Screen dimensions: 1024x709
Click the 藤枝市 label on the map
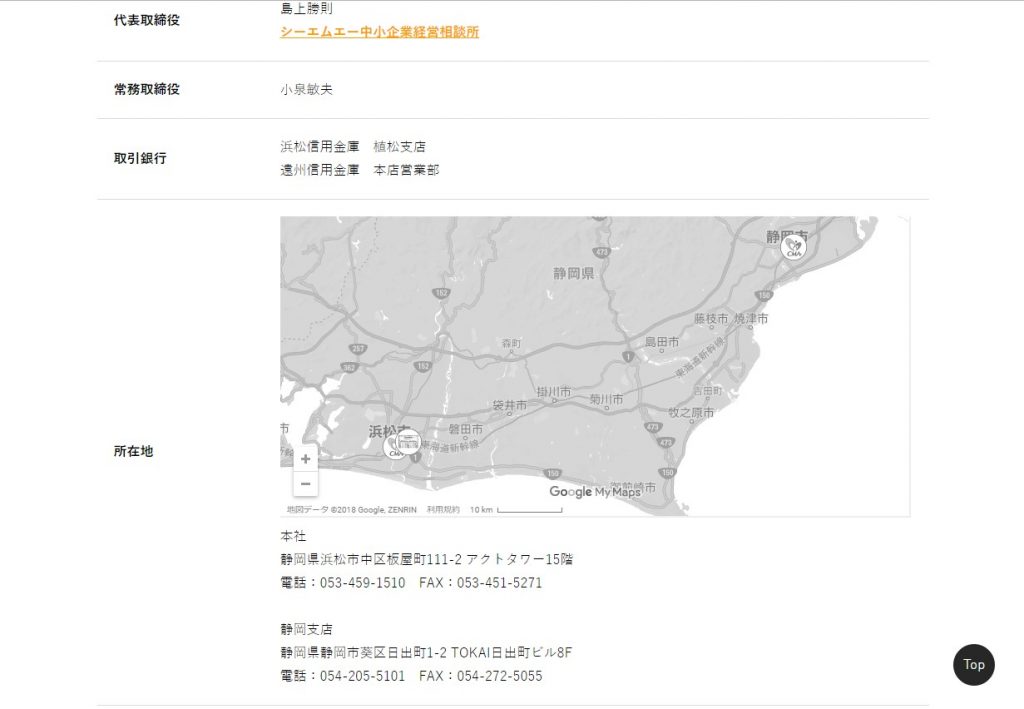pyautogui.click(x=711, y=319)
